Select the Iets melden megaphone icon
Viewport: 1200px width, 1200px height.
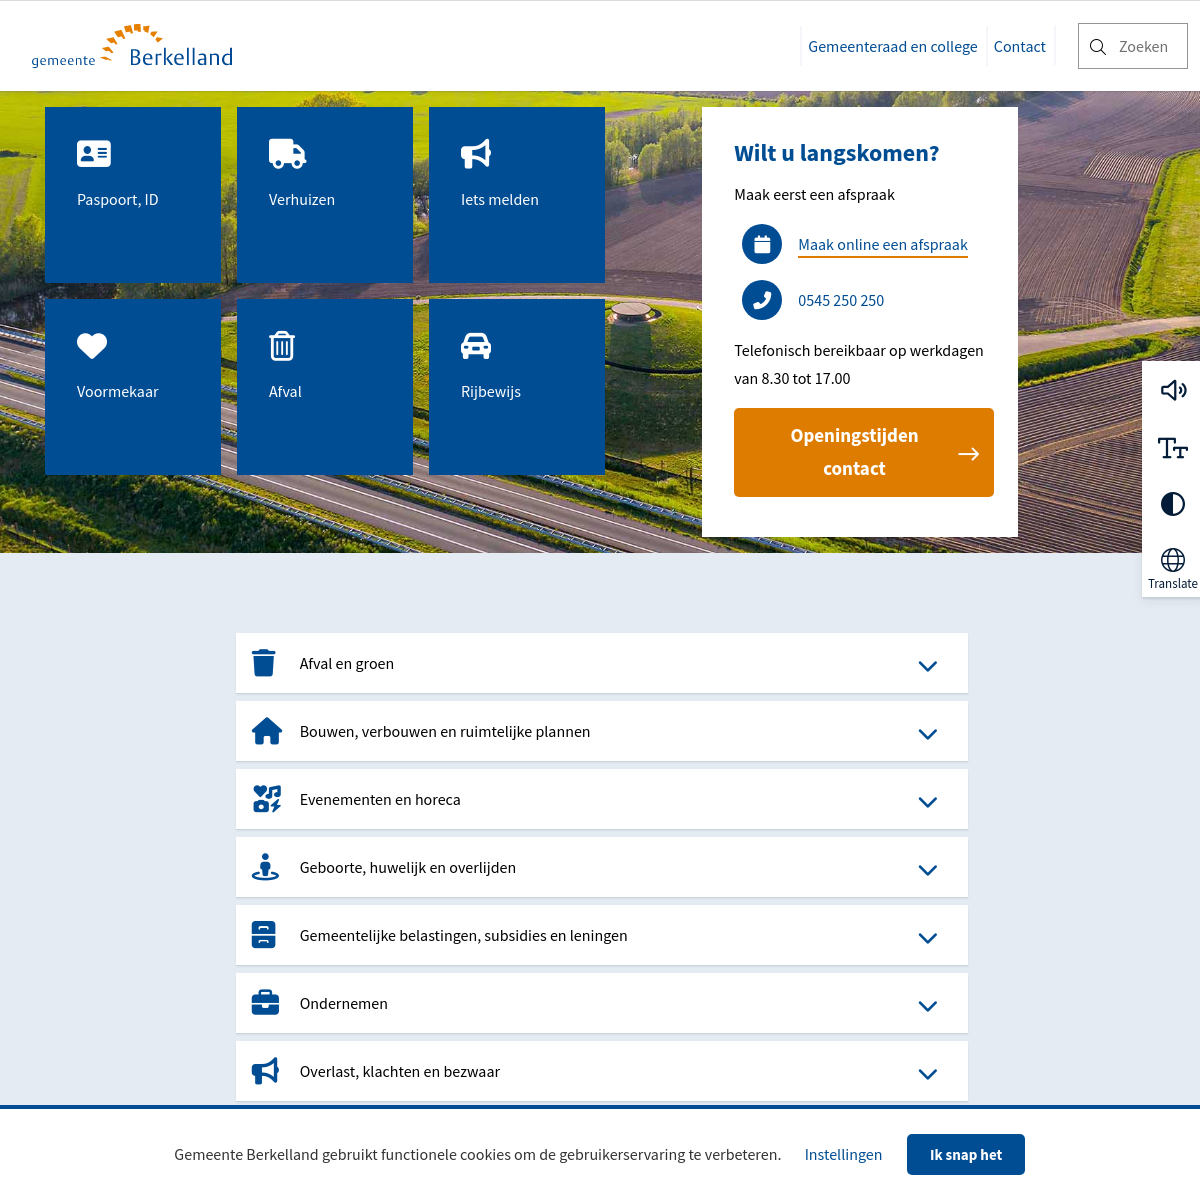pyautogui.click(x=476, y=153)
